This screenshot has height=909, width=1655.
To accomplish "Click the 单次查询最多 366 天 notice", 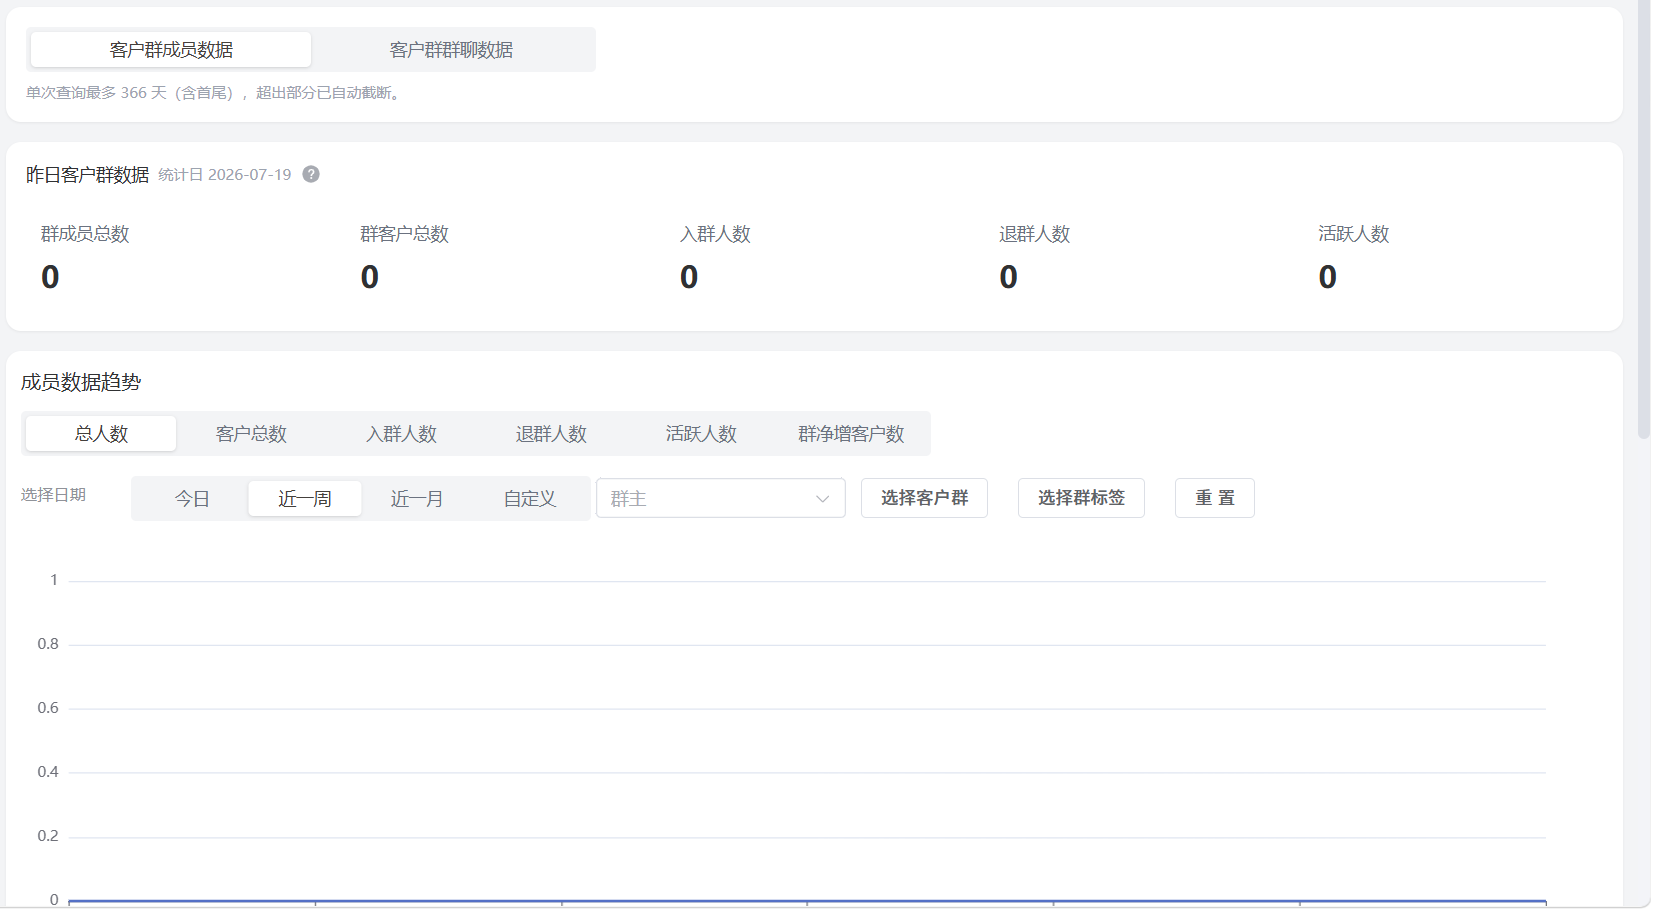I will click(x=215, y=93).
